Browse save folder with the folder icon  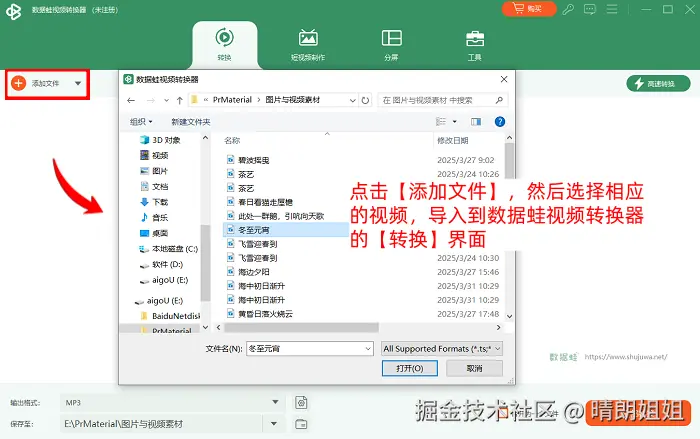pyautogui.click(x=301, y=424)
